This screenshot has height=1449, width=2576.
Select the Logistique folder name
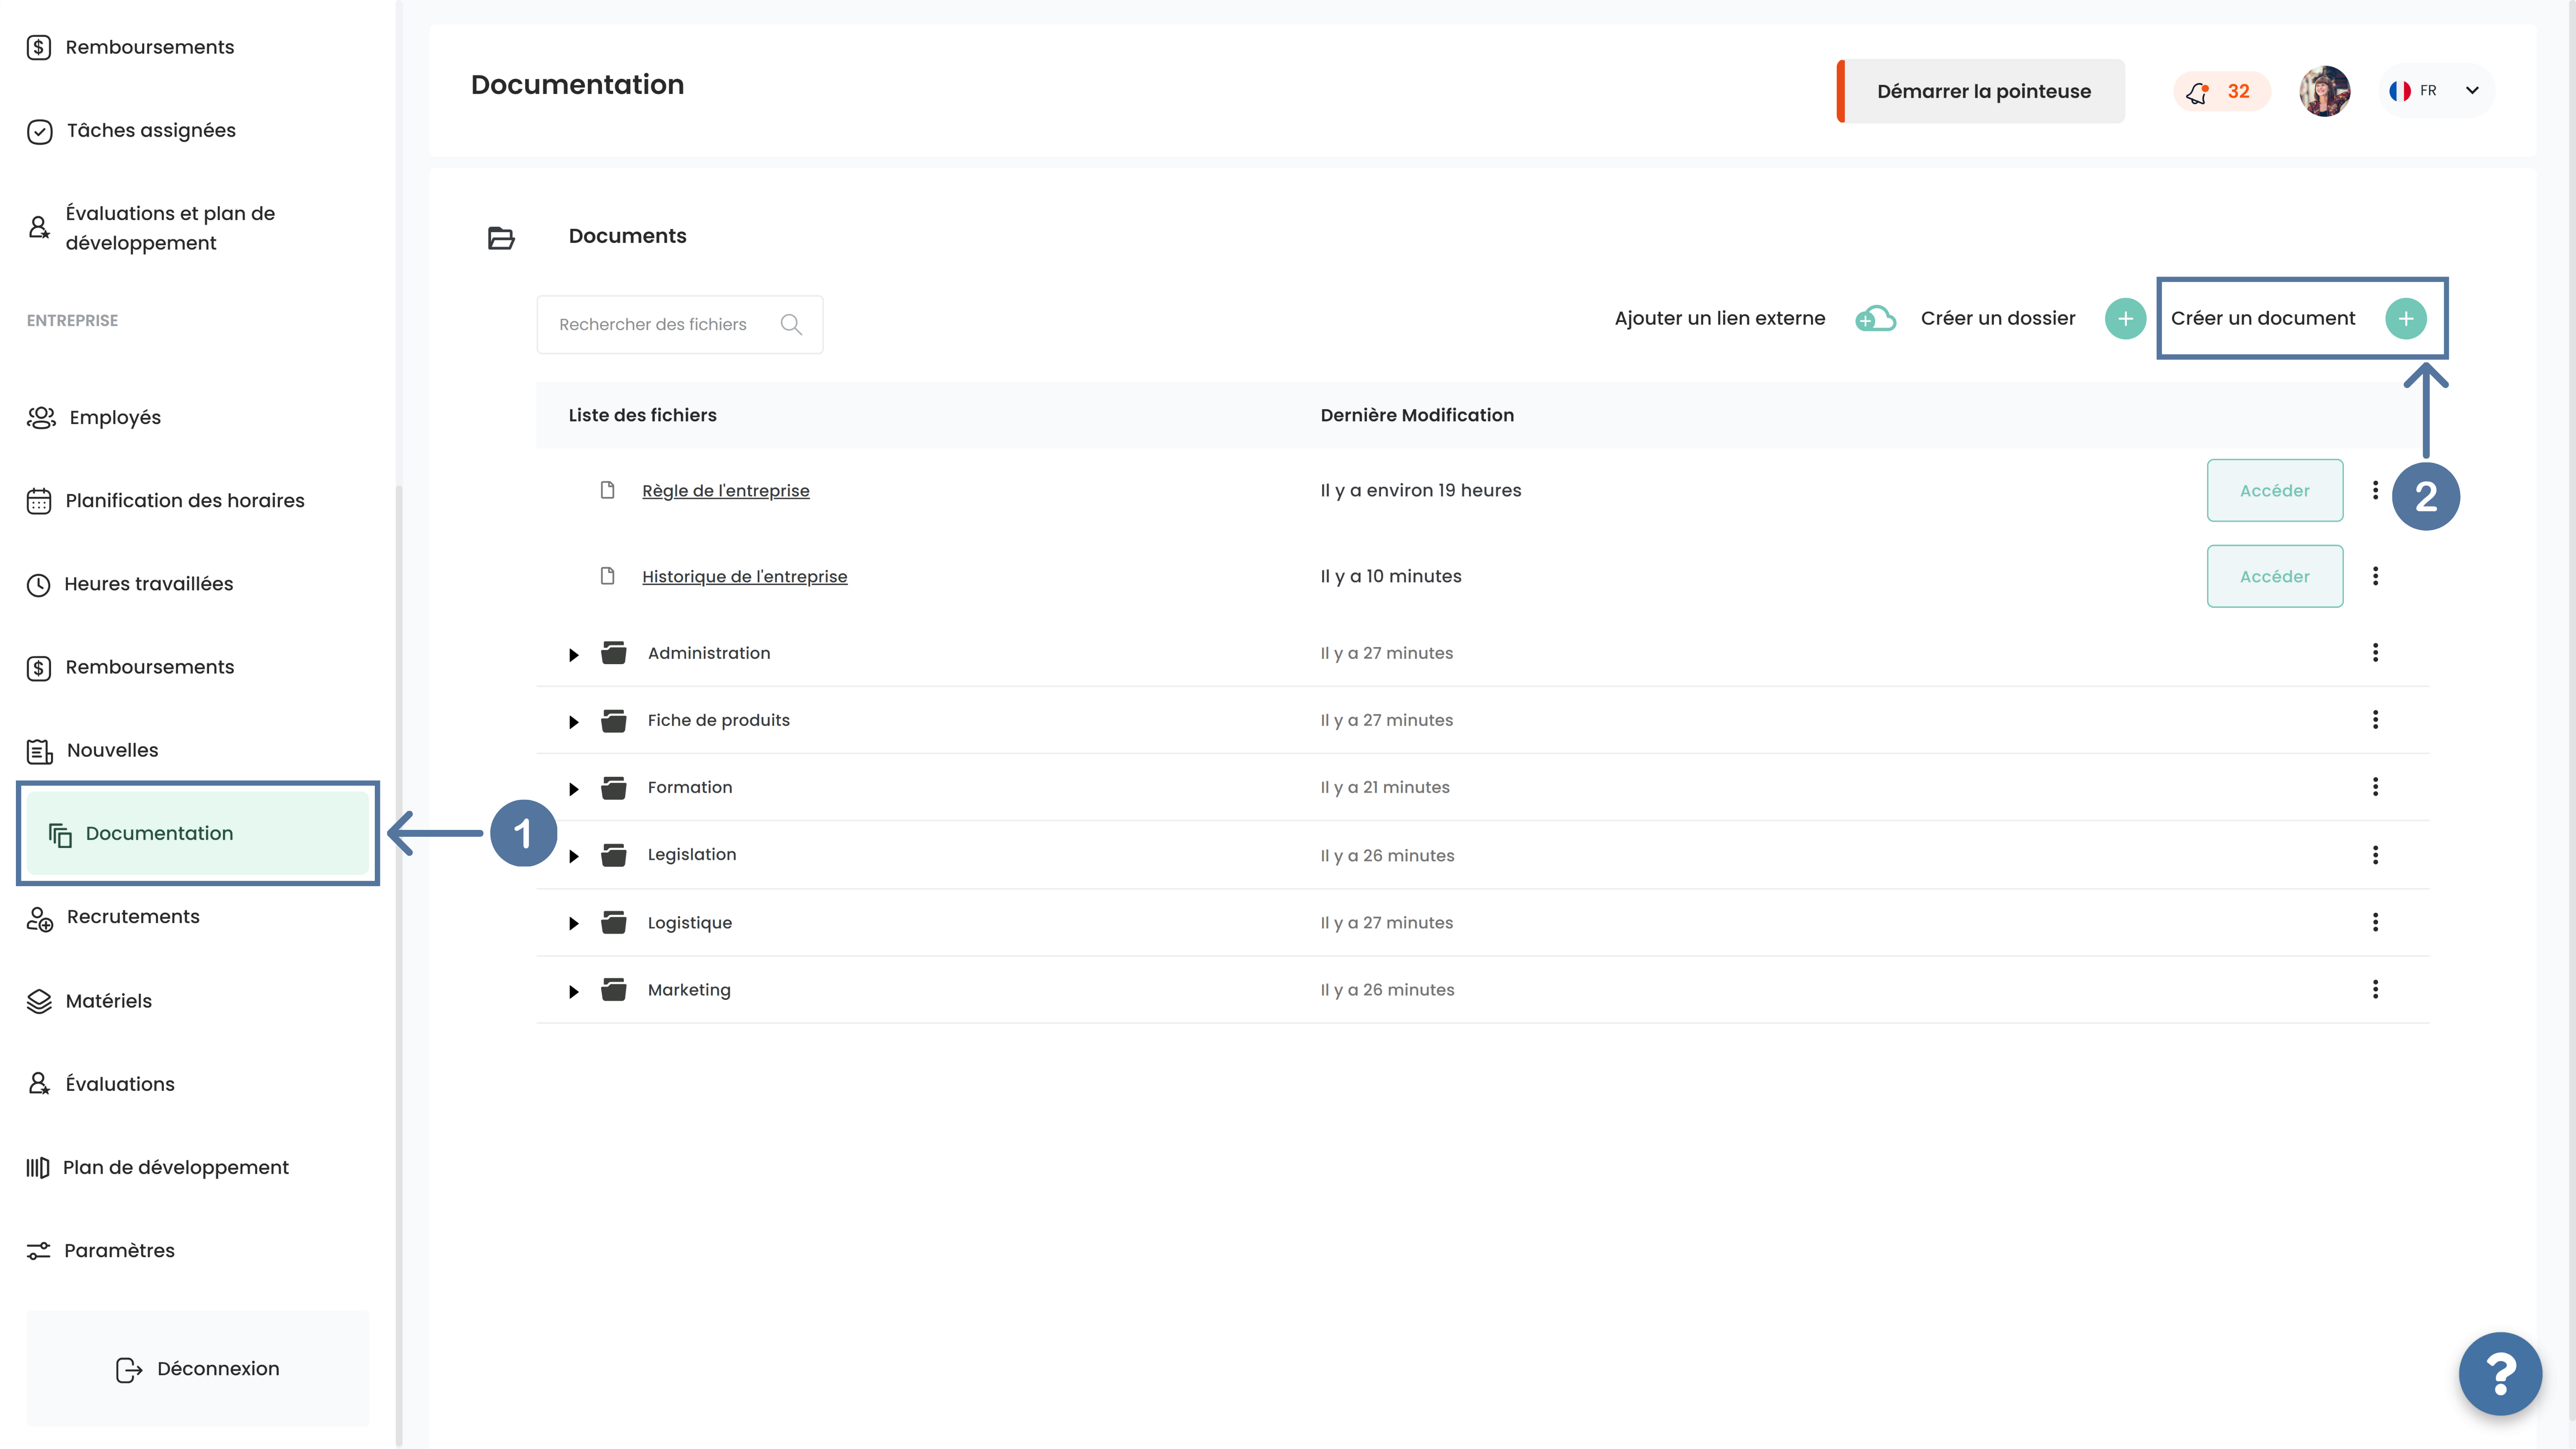pyautogui.click(x=690, y=922)
